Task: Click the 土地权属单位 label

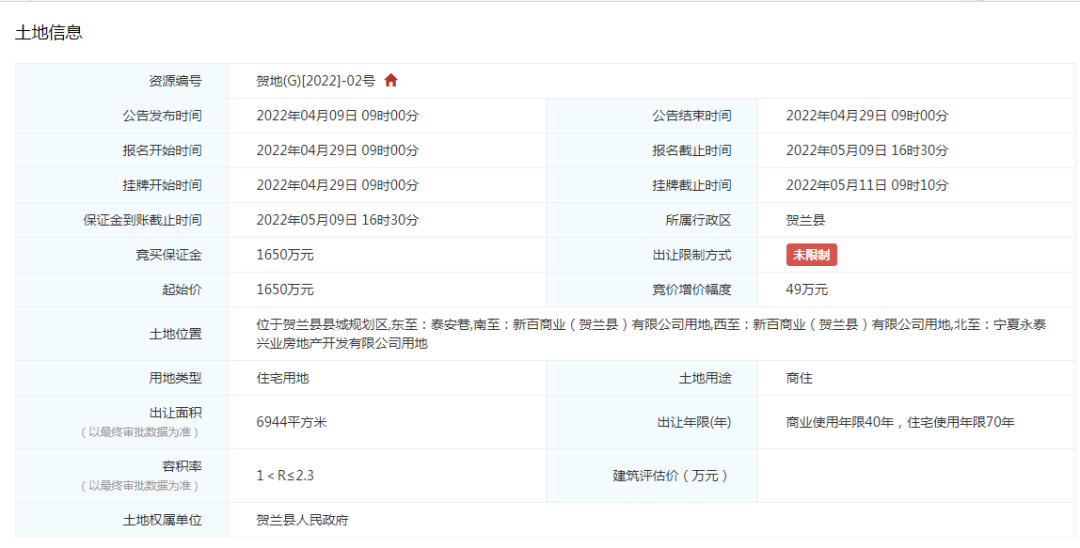Action: click(163, 520)
